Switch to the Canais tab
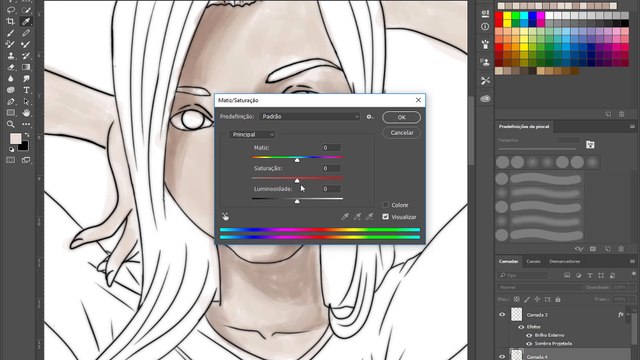Screen dimensions: 640x360 tap(533, 261)
